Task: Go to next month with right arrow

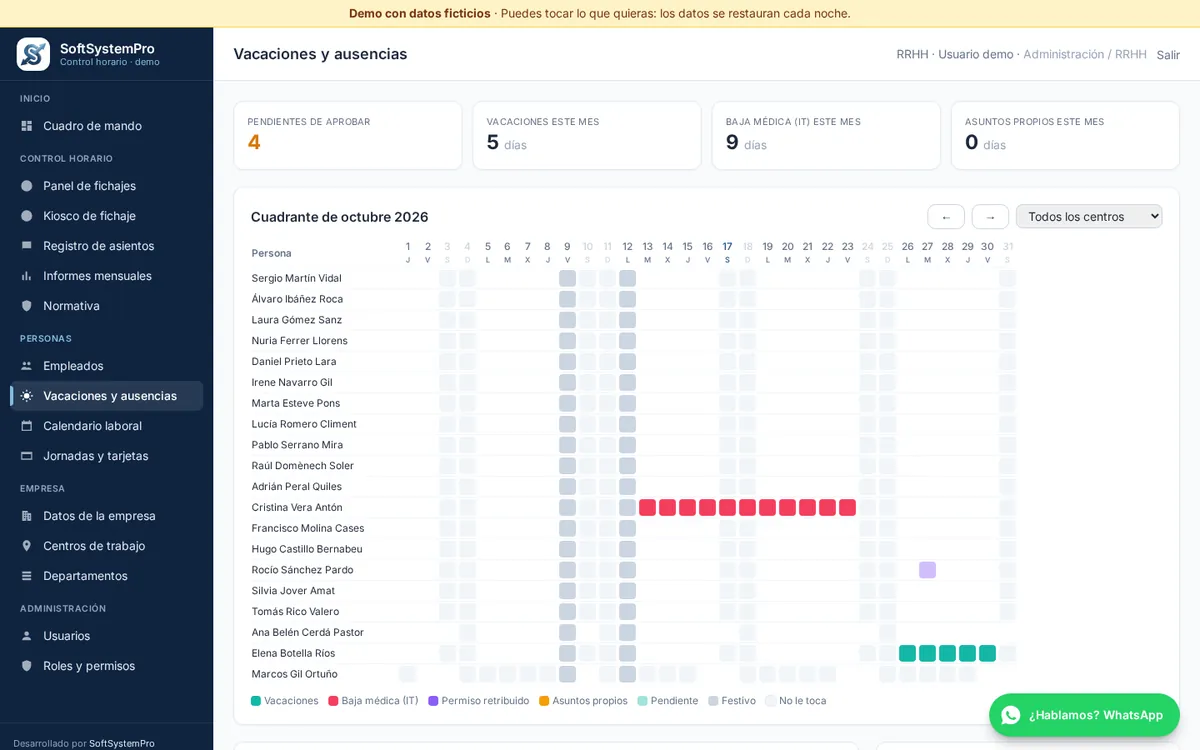Action: click(990, 217)
